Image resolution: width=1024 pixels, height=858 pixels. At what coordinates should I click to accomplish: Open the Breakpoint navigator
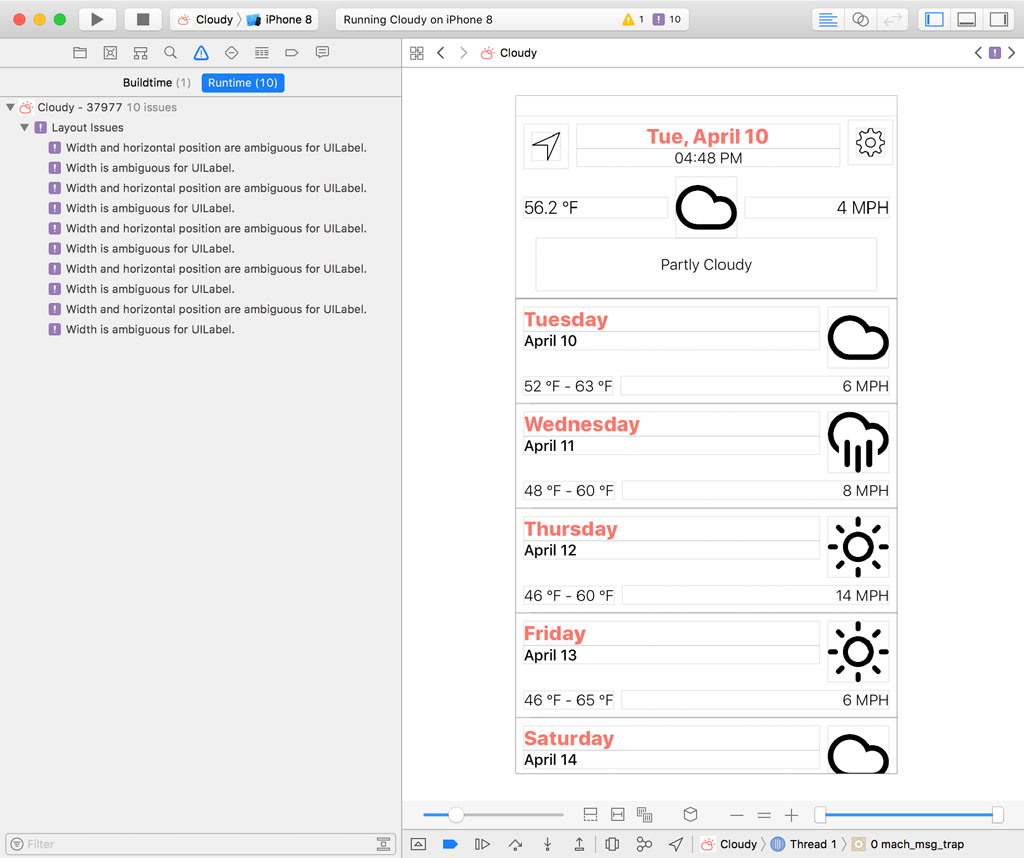pos(292,53)
